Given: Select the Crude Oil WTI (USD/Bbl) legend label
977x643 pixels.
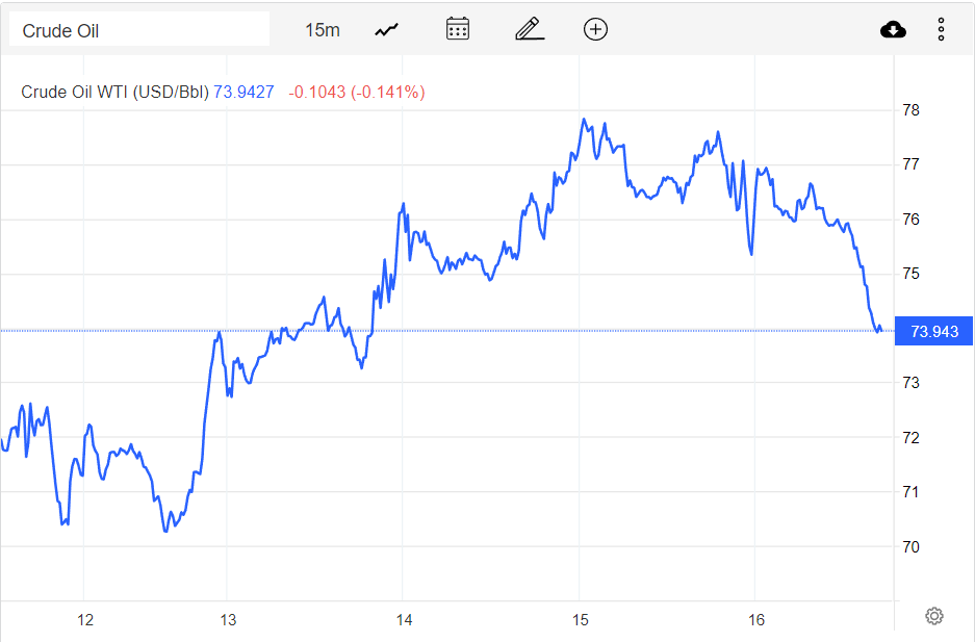Looking at the screenshot, I should 115,92.
